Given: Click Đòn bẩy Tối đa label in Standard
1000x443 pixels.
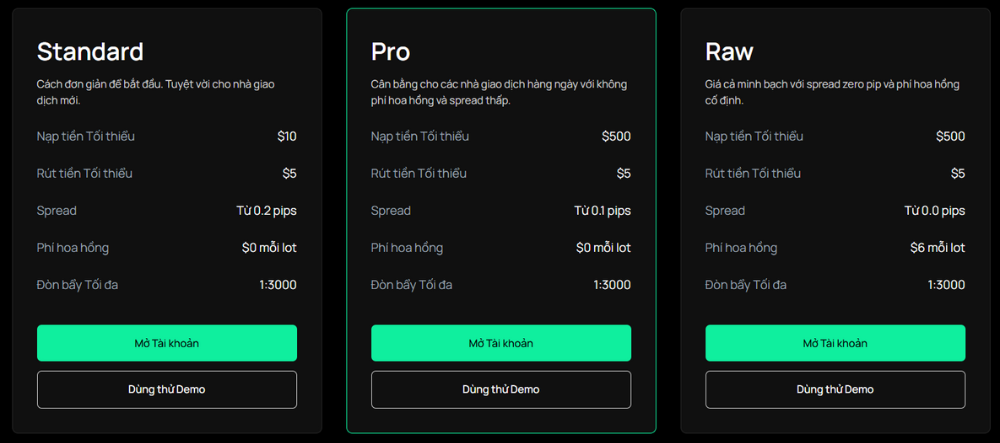Looking at the screenshot, I should point(77,285).
